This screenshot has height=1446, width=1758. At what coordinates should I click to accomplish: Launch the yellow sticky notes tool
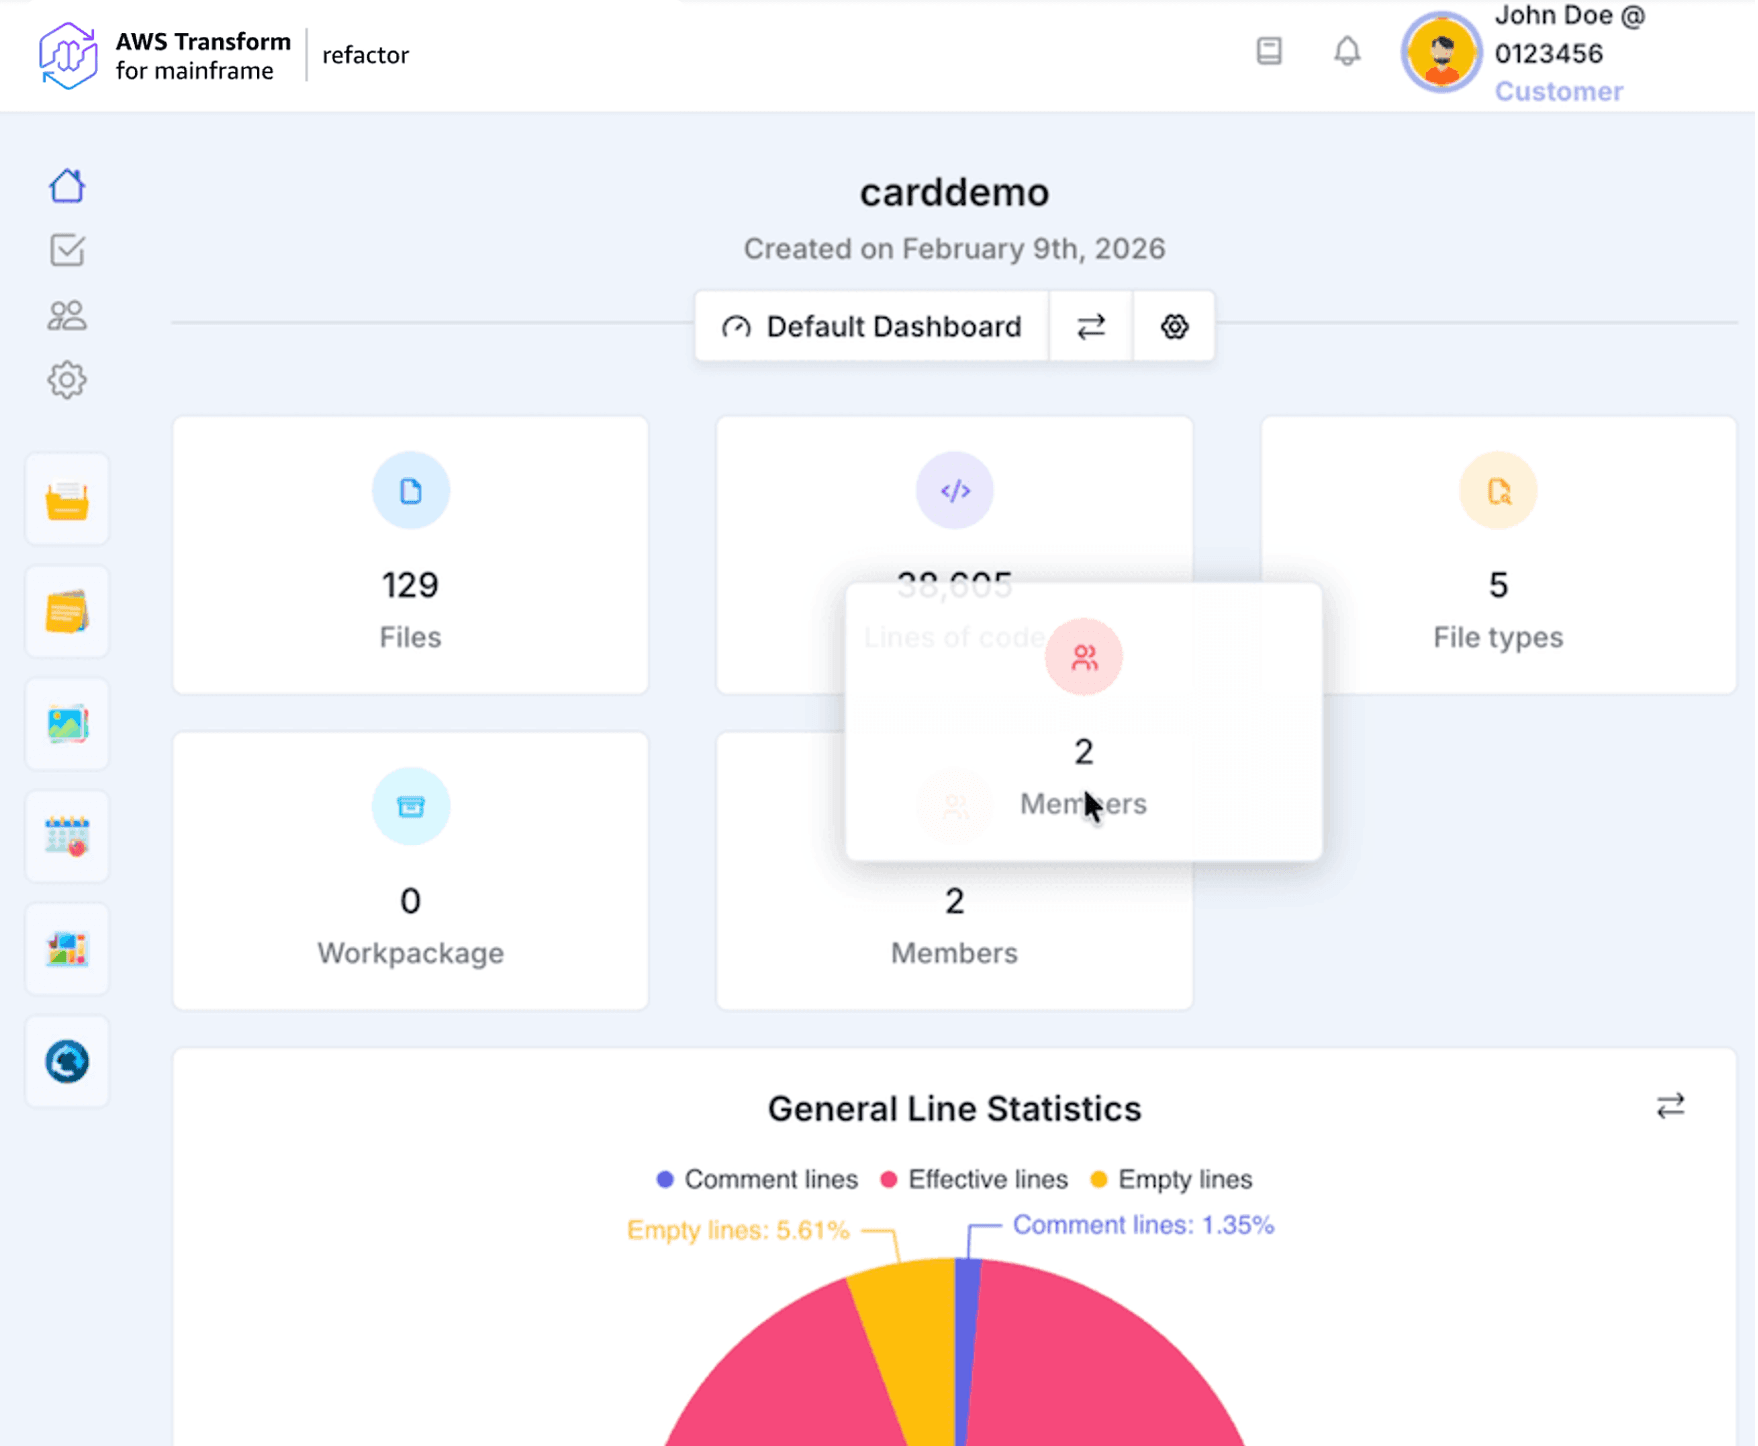pyautogui.click(x=67, y=612)
